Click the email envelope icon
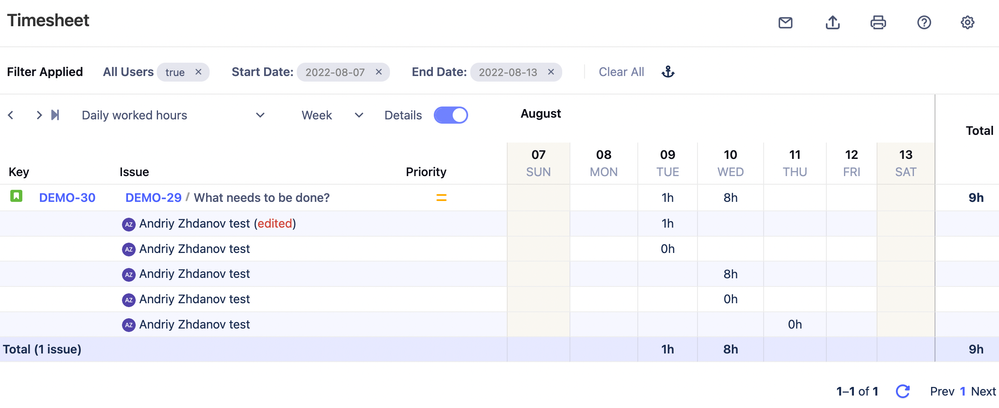This screenshot has height=408, width=999. (x=786, y=23)
